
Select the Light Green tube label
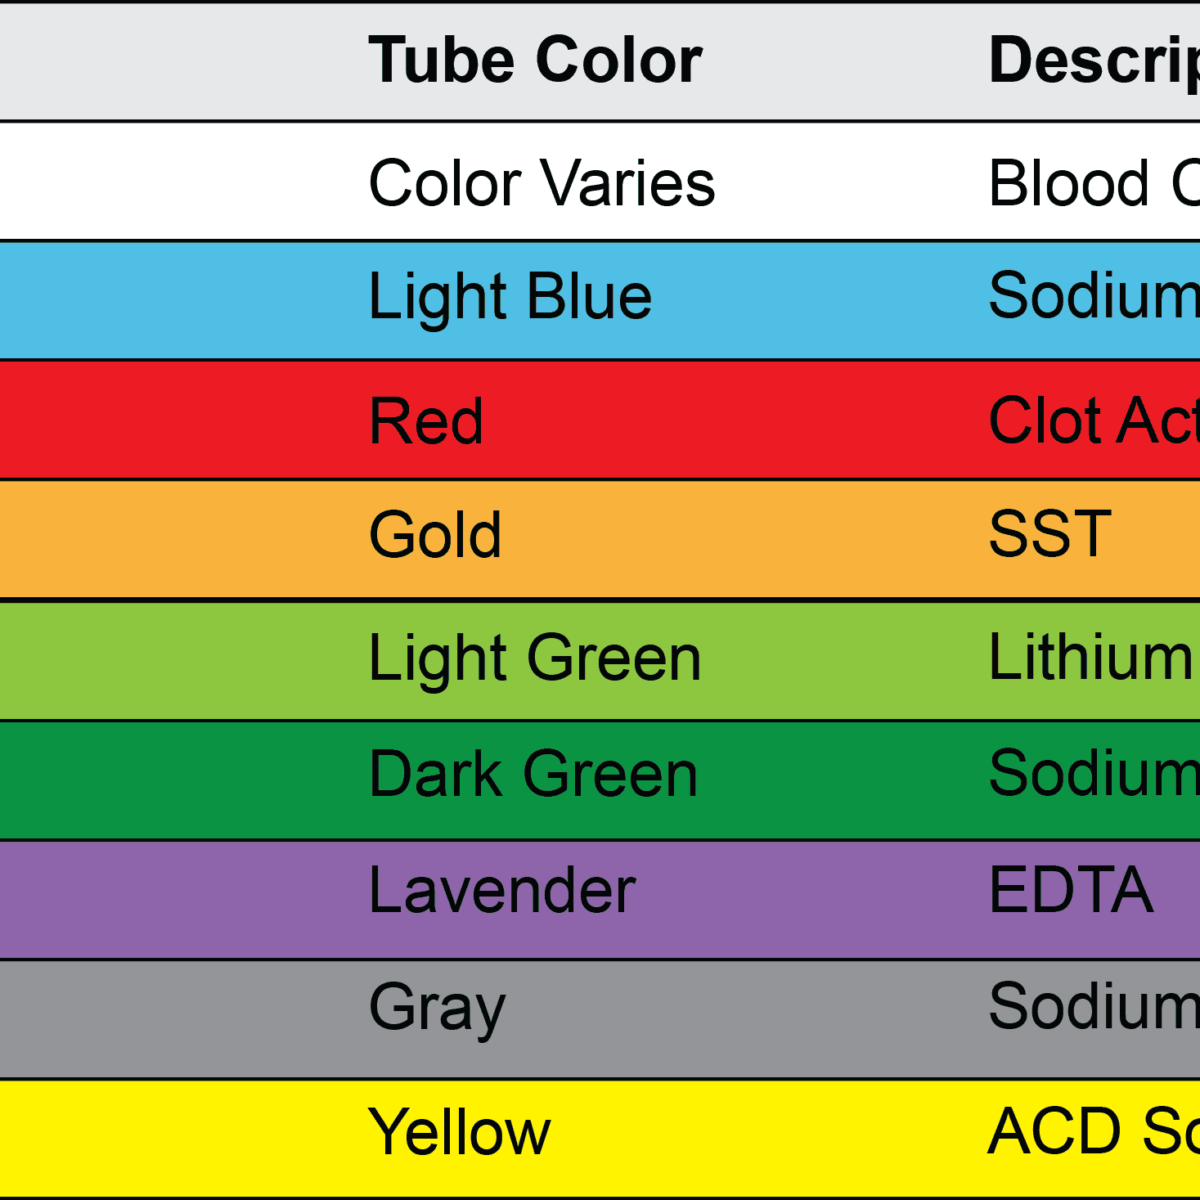[535, 658]
